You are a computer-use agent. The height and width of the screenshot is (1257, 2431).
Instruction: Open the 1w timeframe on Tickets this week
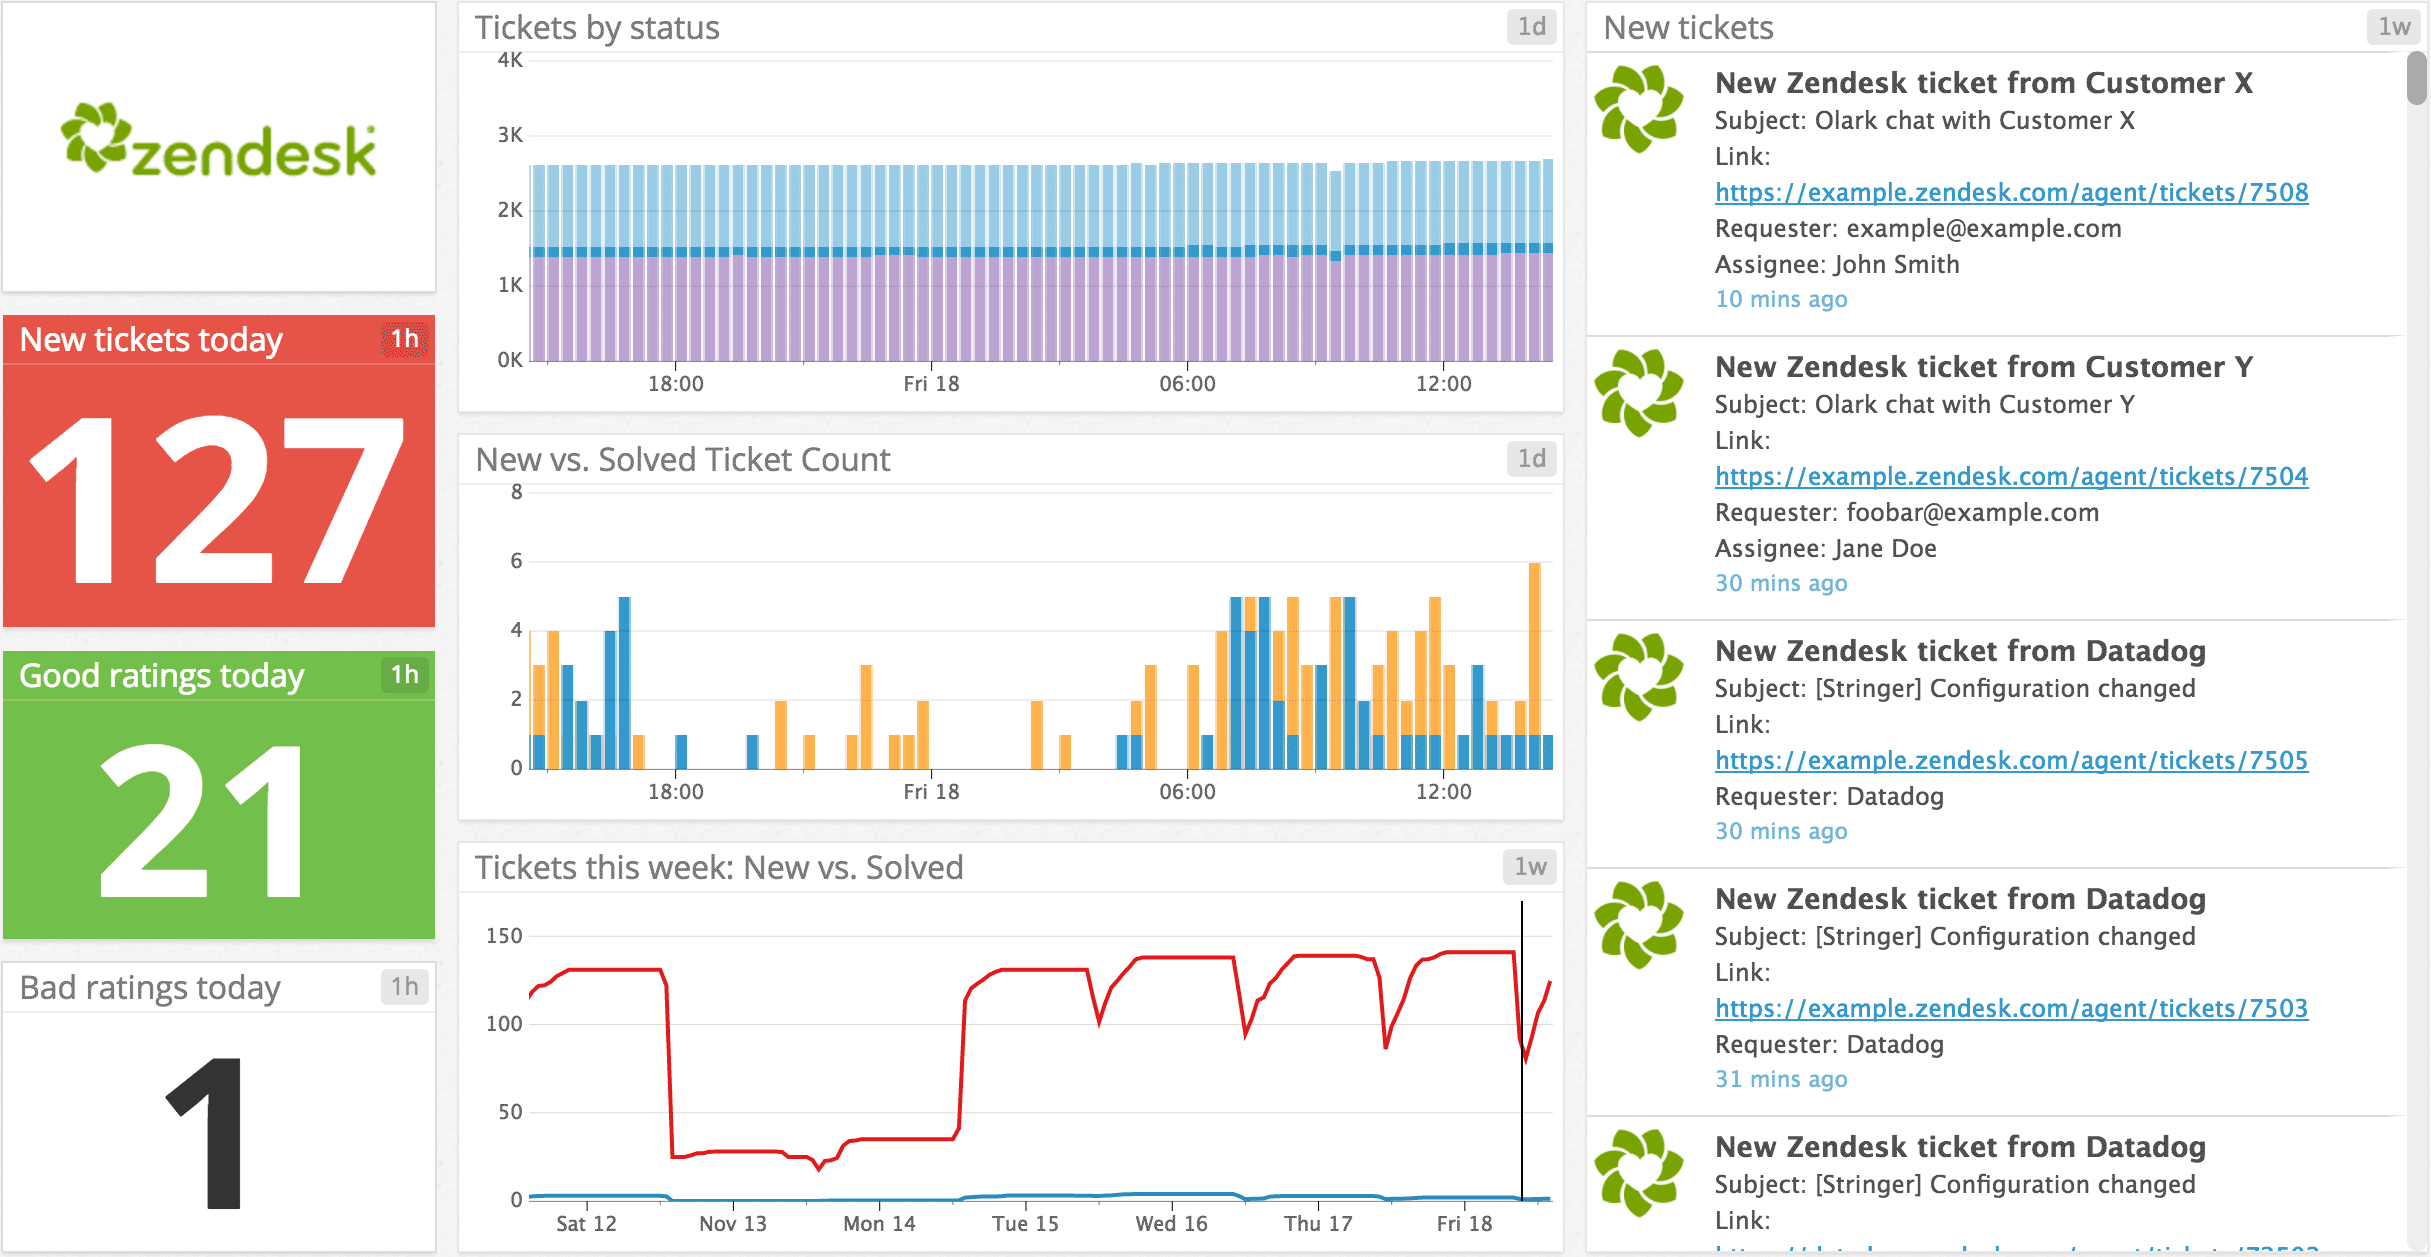(1529, 867)
